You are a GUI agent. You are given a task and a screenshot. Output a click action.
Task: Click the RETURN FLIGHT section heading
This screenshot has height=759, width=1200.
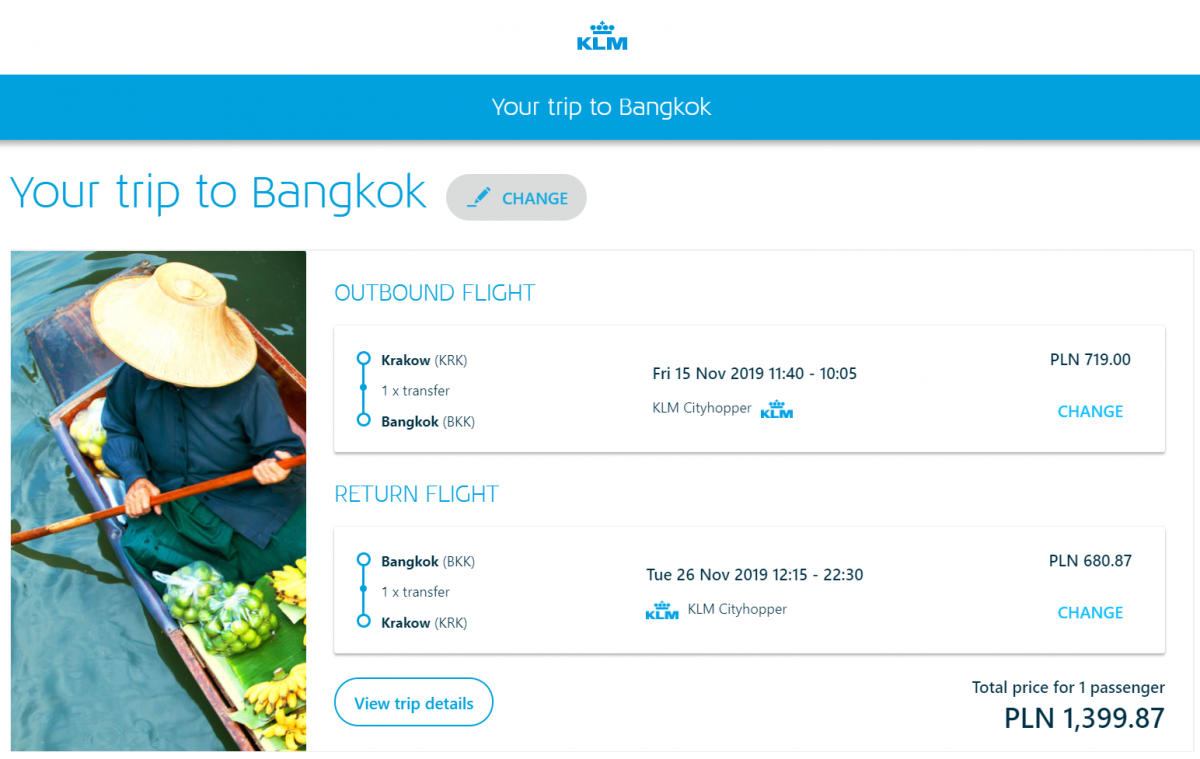point(416,494)
